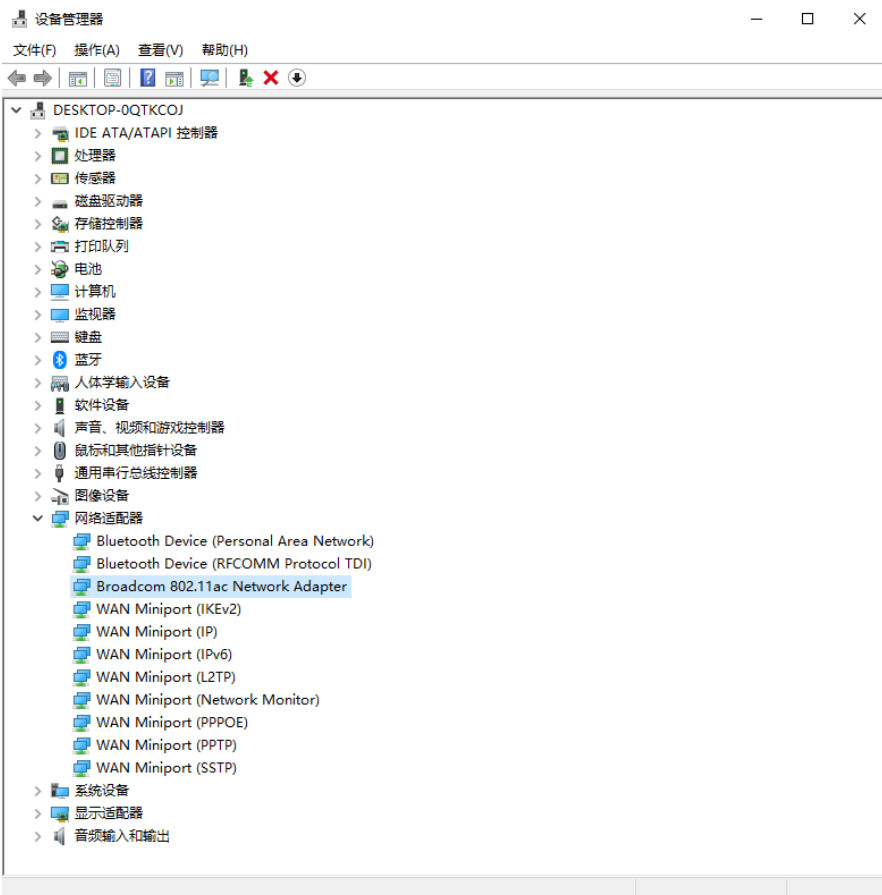Viewport: 882px width, 895px height.
Task: Collapse the DESKTOP-0QTKCOJ root node
Action: tap(15, 110)
